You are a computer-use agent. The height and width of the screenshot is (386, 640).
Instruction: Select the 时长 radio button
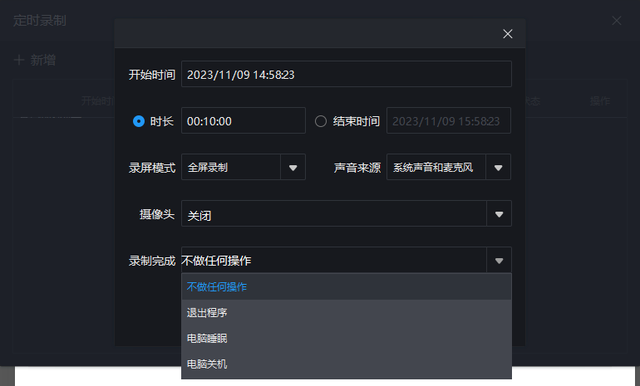[139, 121]
